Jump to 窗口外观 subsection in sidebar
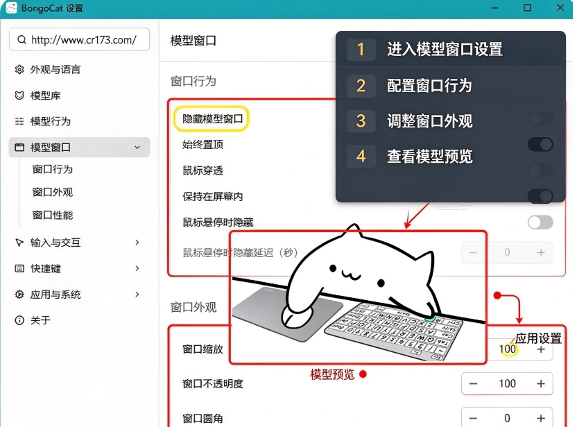 pos(53,192)
